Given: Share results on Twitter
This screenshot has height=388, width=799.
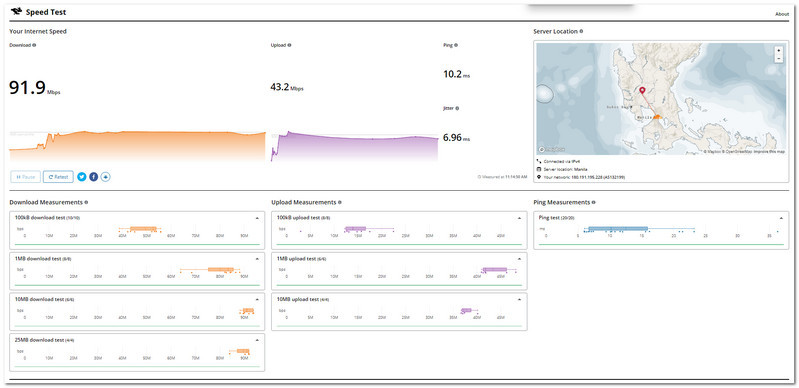Looking at the screenshot, I should (82, 177).
